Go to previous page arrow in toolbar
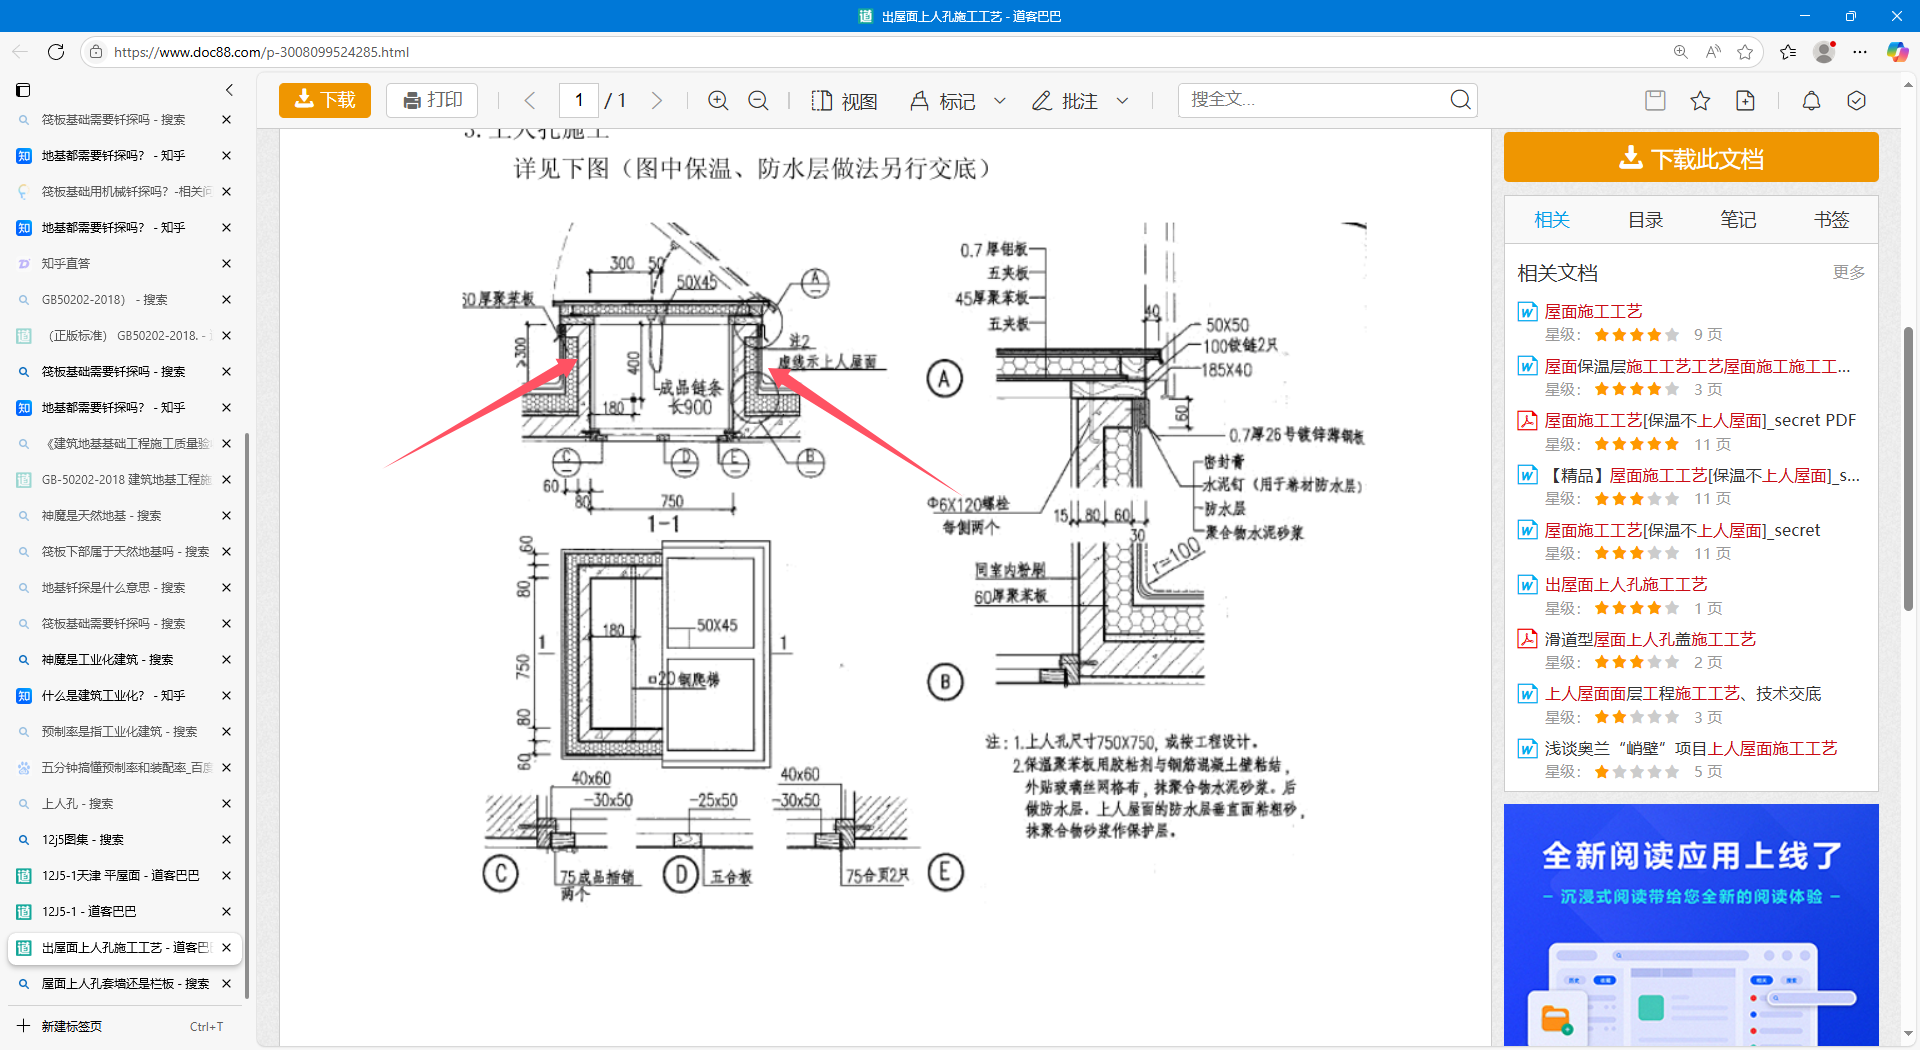The height and width of the screenshot is (1050, 1920). click(530, 100)
